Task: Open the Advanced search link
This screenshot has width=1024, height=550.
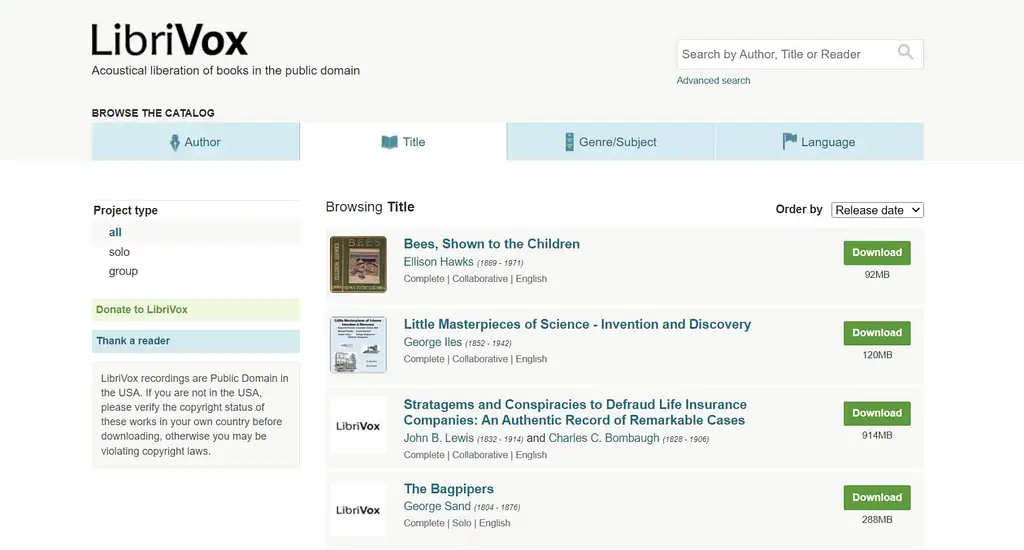Action: click(713, 80)
